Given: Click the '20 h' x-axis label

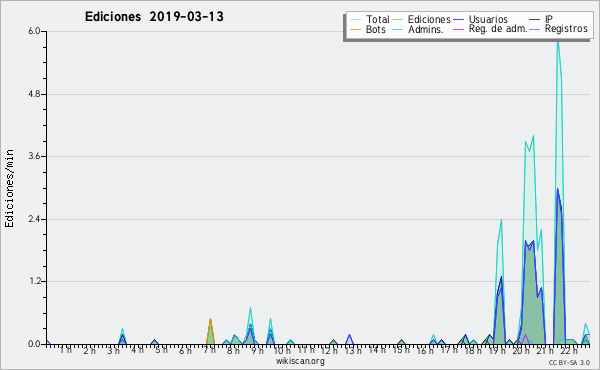Looking at the screenshot, I should pos(521,350).
